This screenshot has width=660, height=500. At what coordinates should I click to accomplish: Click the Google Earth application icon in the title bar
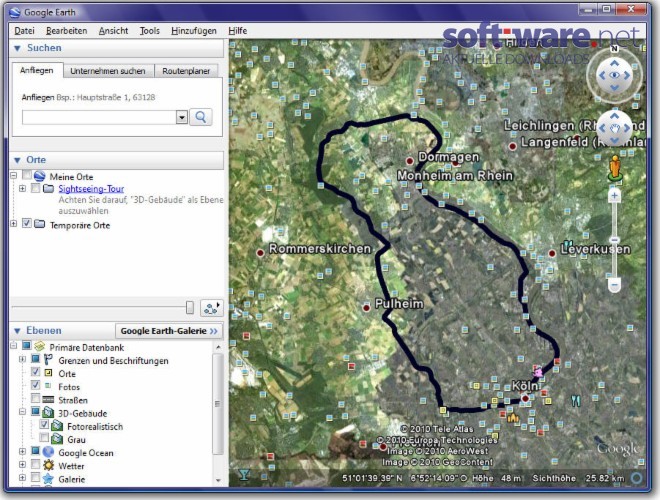click(x=15, y=12)
